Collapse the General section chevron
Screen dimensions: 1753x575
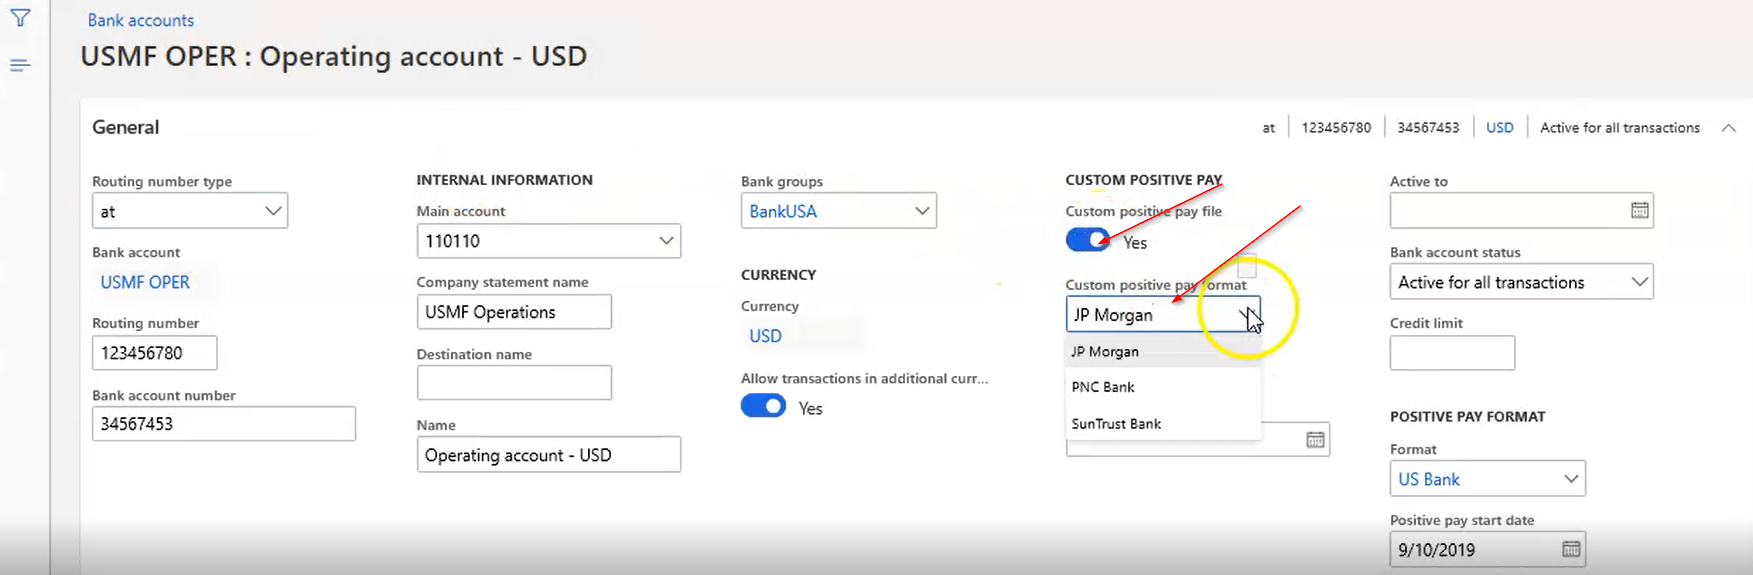tap(1728, 128)
